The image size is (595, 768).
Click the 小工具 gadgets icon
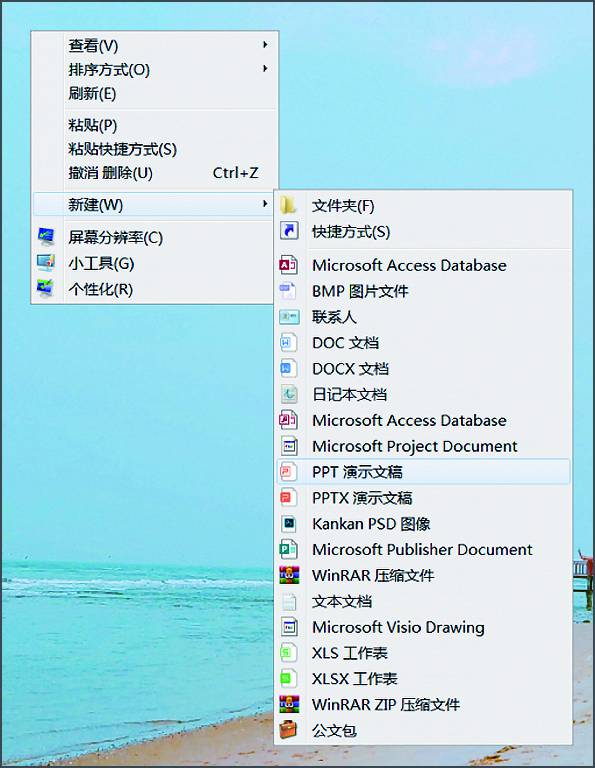click(47, 263)
